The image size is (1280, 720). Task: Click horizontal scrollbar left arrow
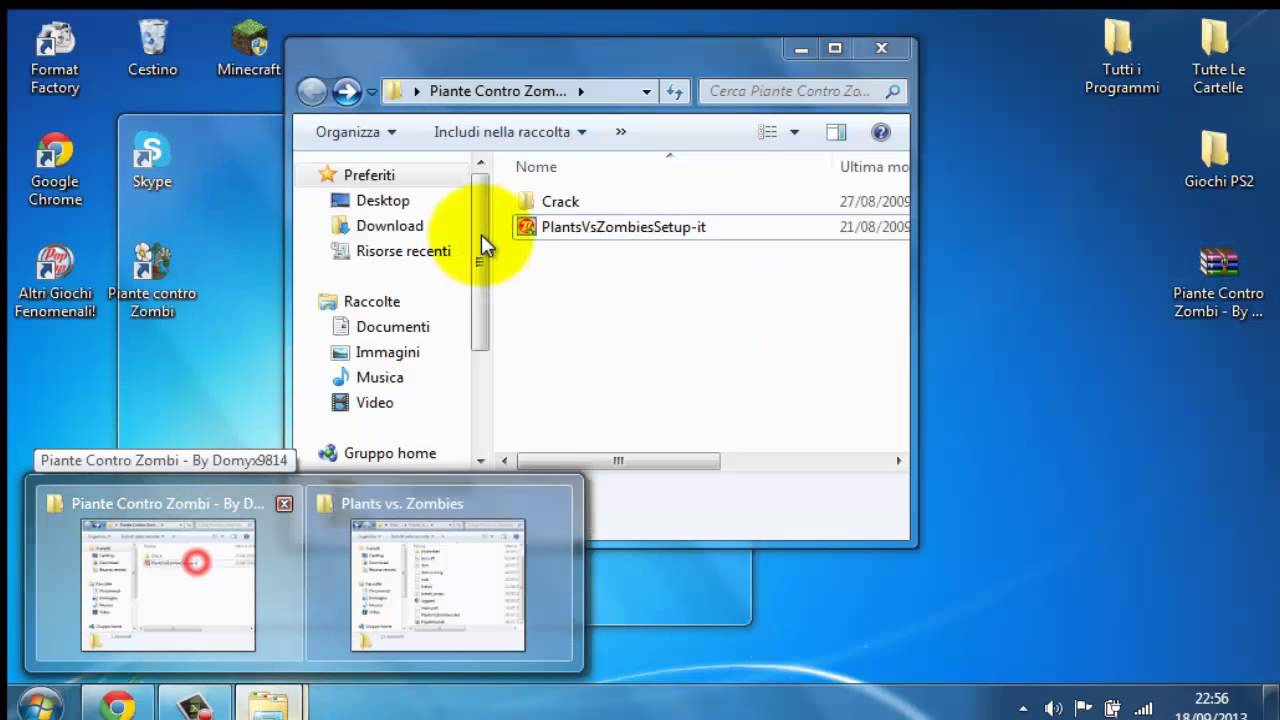505,461
